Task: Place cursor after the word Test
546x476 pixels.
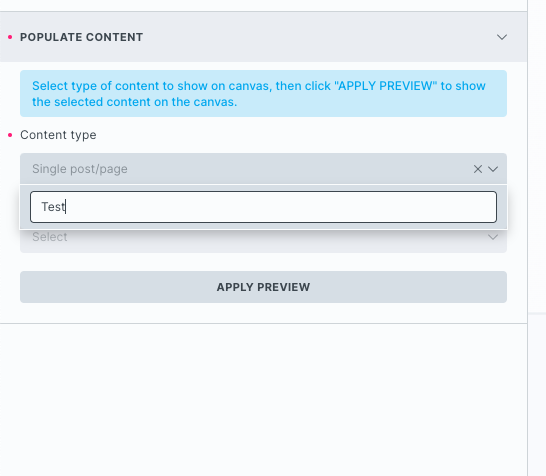Action: tap(66, 207)
